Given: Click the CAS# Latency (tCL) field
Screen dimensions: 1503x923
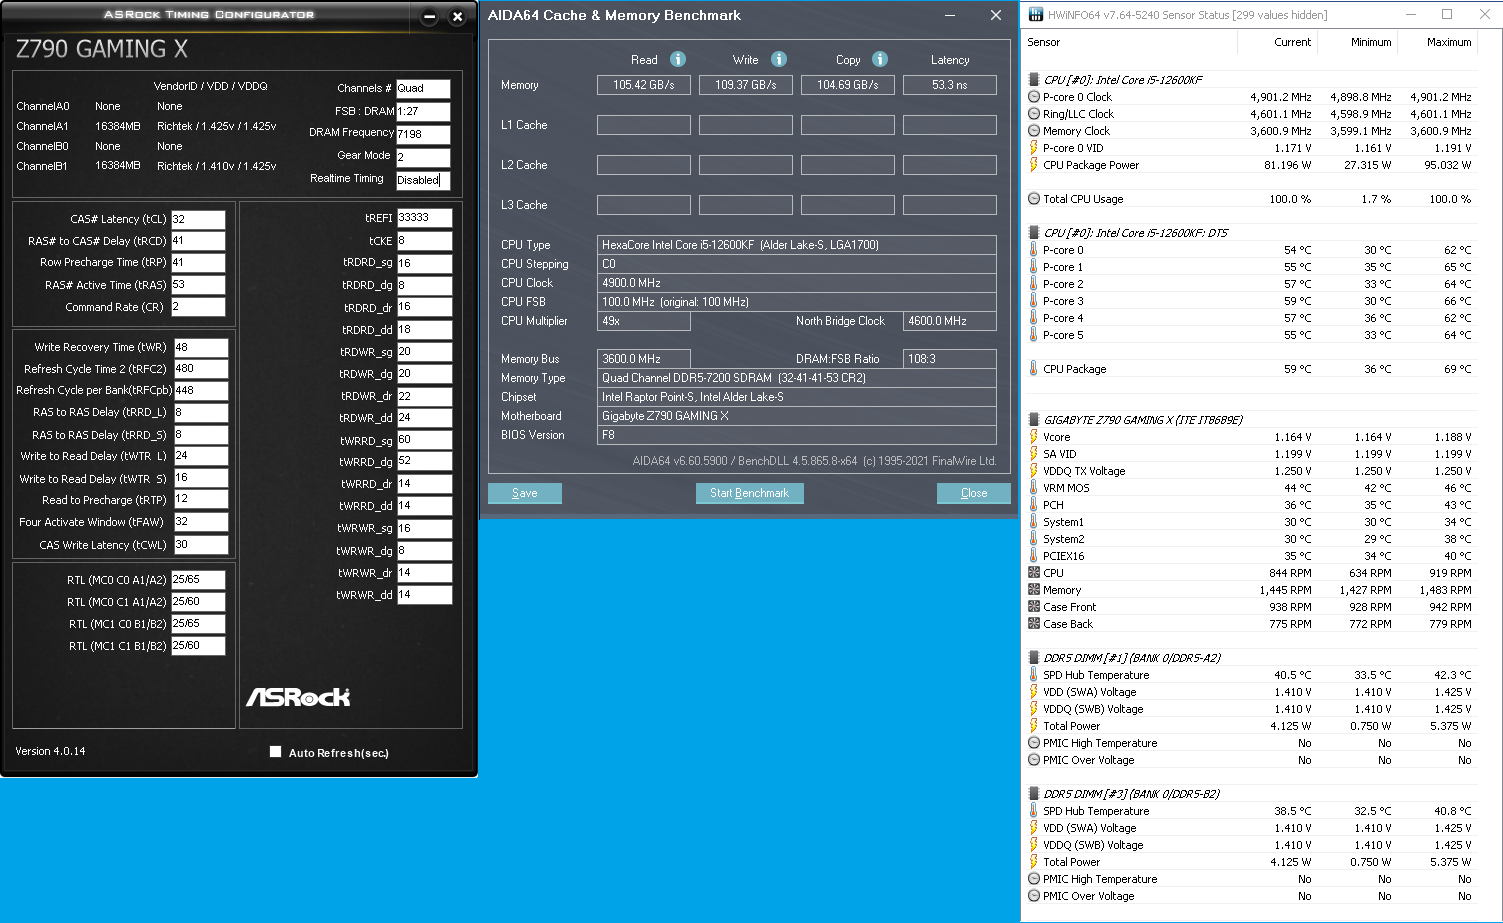Looking at the screenshot, I should (198, 219).
